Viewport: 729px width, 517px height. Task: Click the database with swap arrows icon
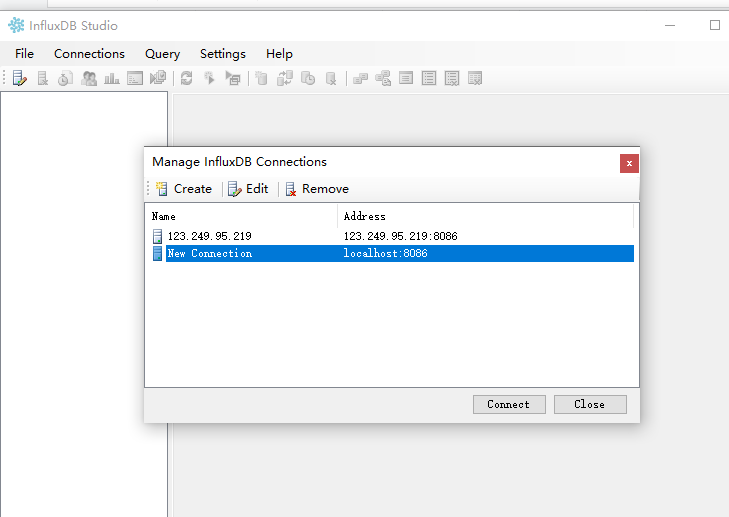285,78
